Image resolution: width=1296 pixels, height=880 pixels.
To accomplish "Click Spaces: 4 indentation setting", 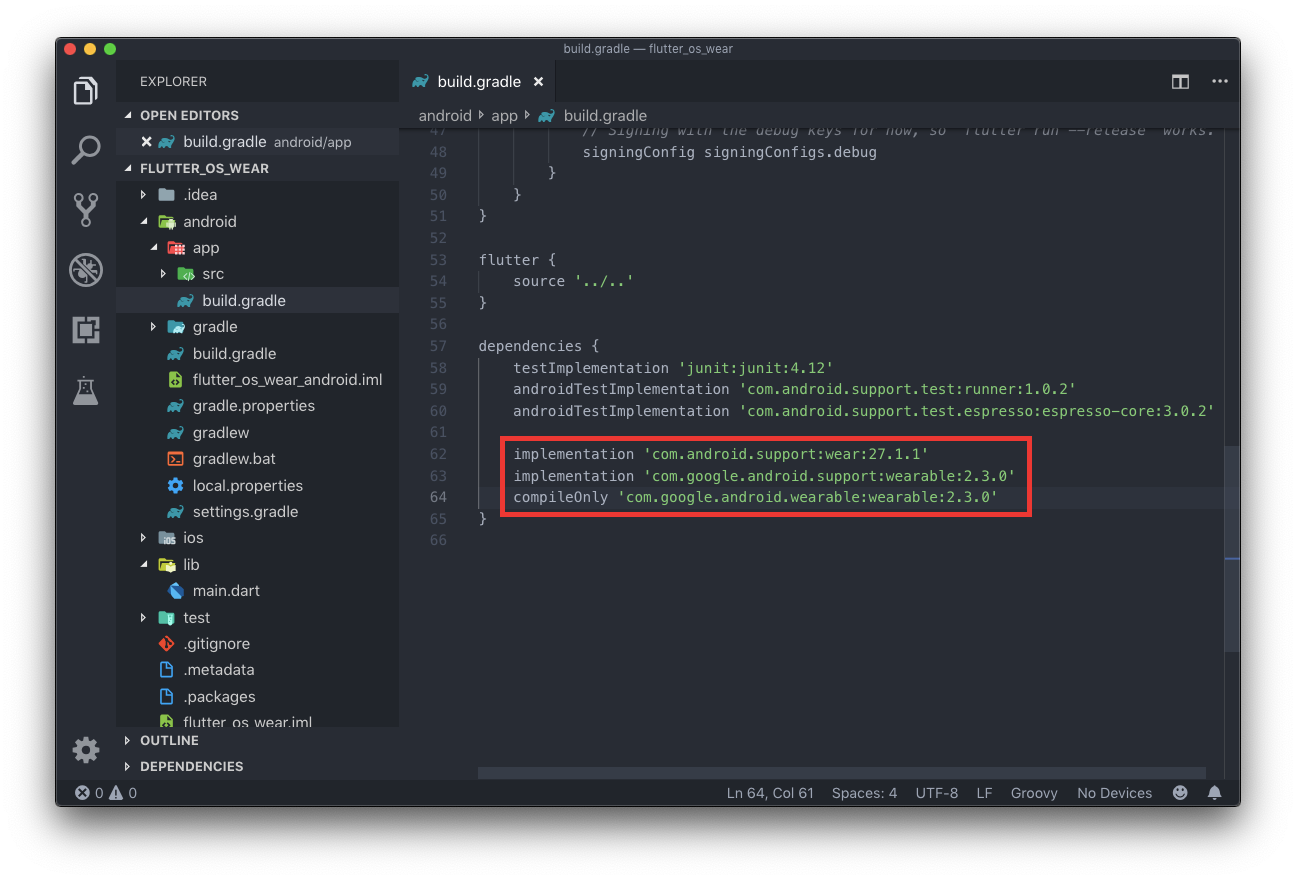I will coord(864,793).
